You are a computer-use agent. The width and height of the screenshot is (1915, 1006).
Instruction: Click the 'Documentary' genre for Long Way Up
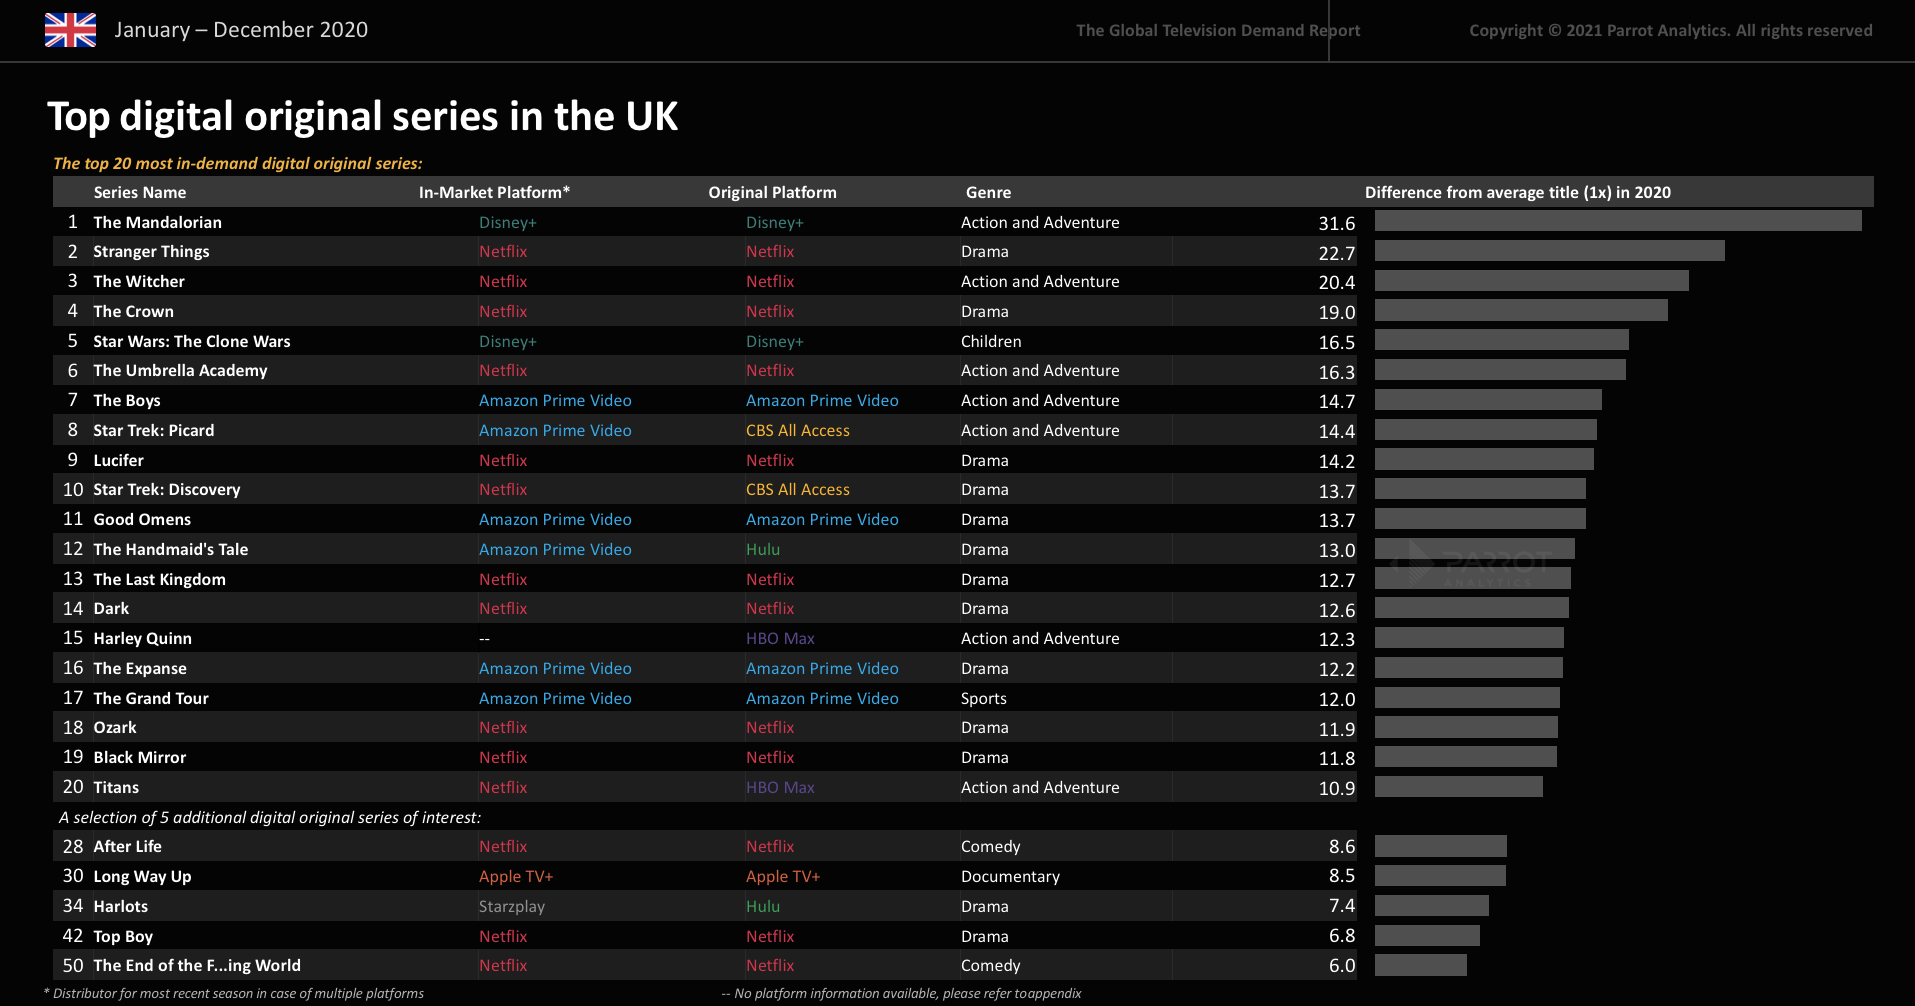tap(1010, 877)
